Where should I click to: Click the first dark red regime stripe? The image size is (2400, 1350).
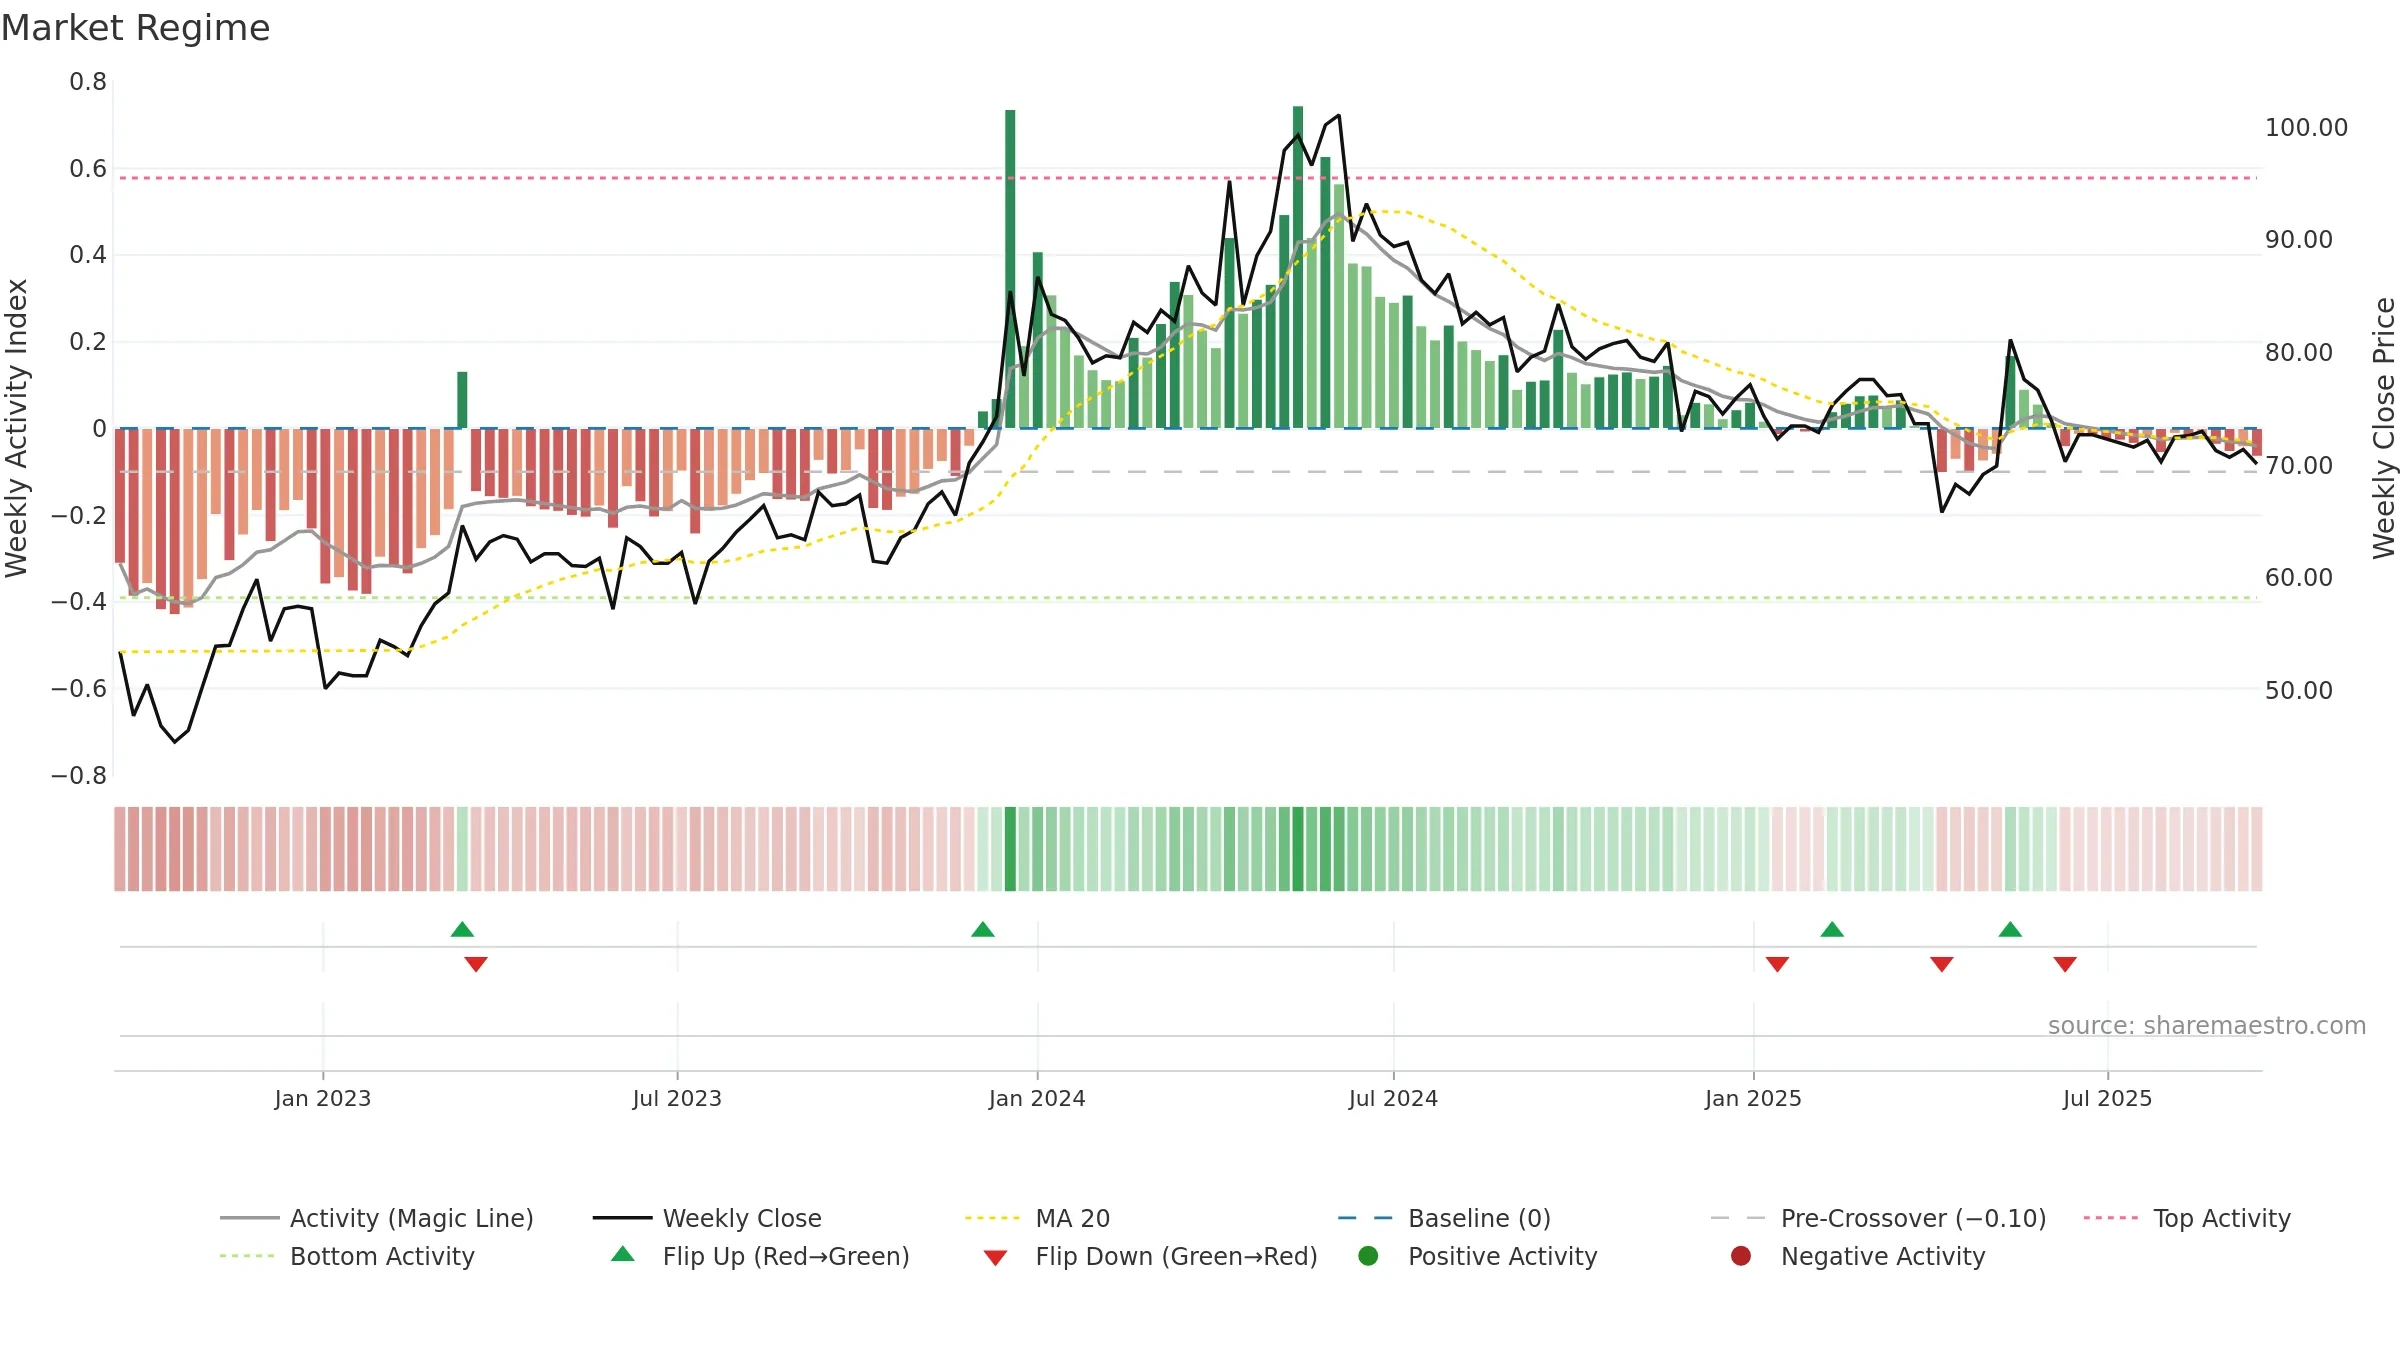120,849
